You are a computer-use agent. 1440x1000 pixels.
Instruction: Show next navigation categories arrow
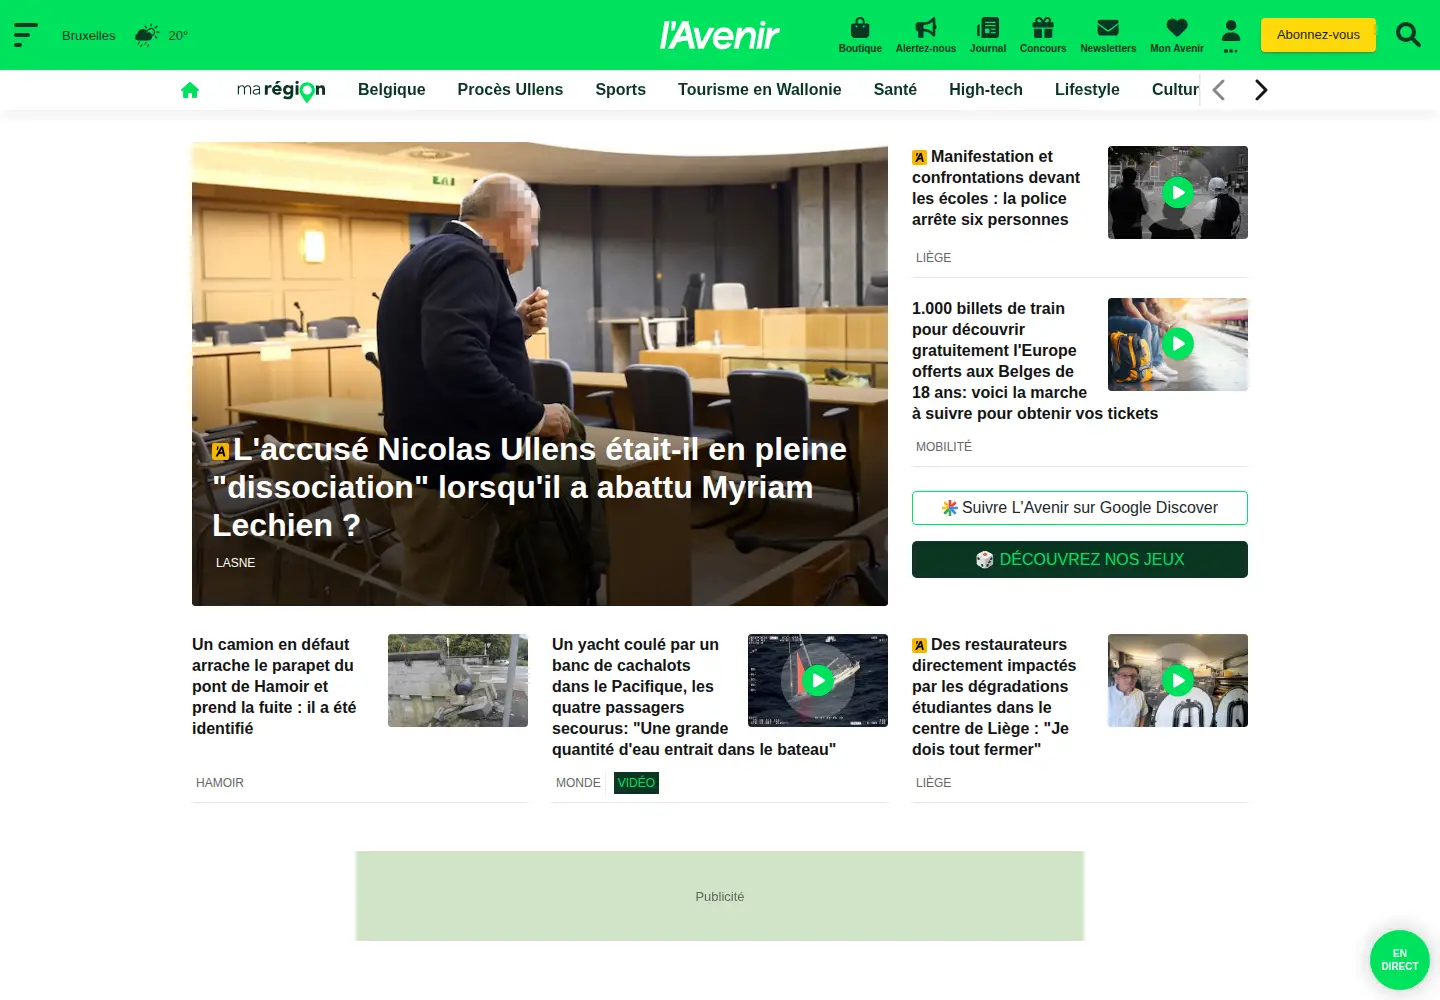pos(1261,90)
